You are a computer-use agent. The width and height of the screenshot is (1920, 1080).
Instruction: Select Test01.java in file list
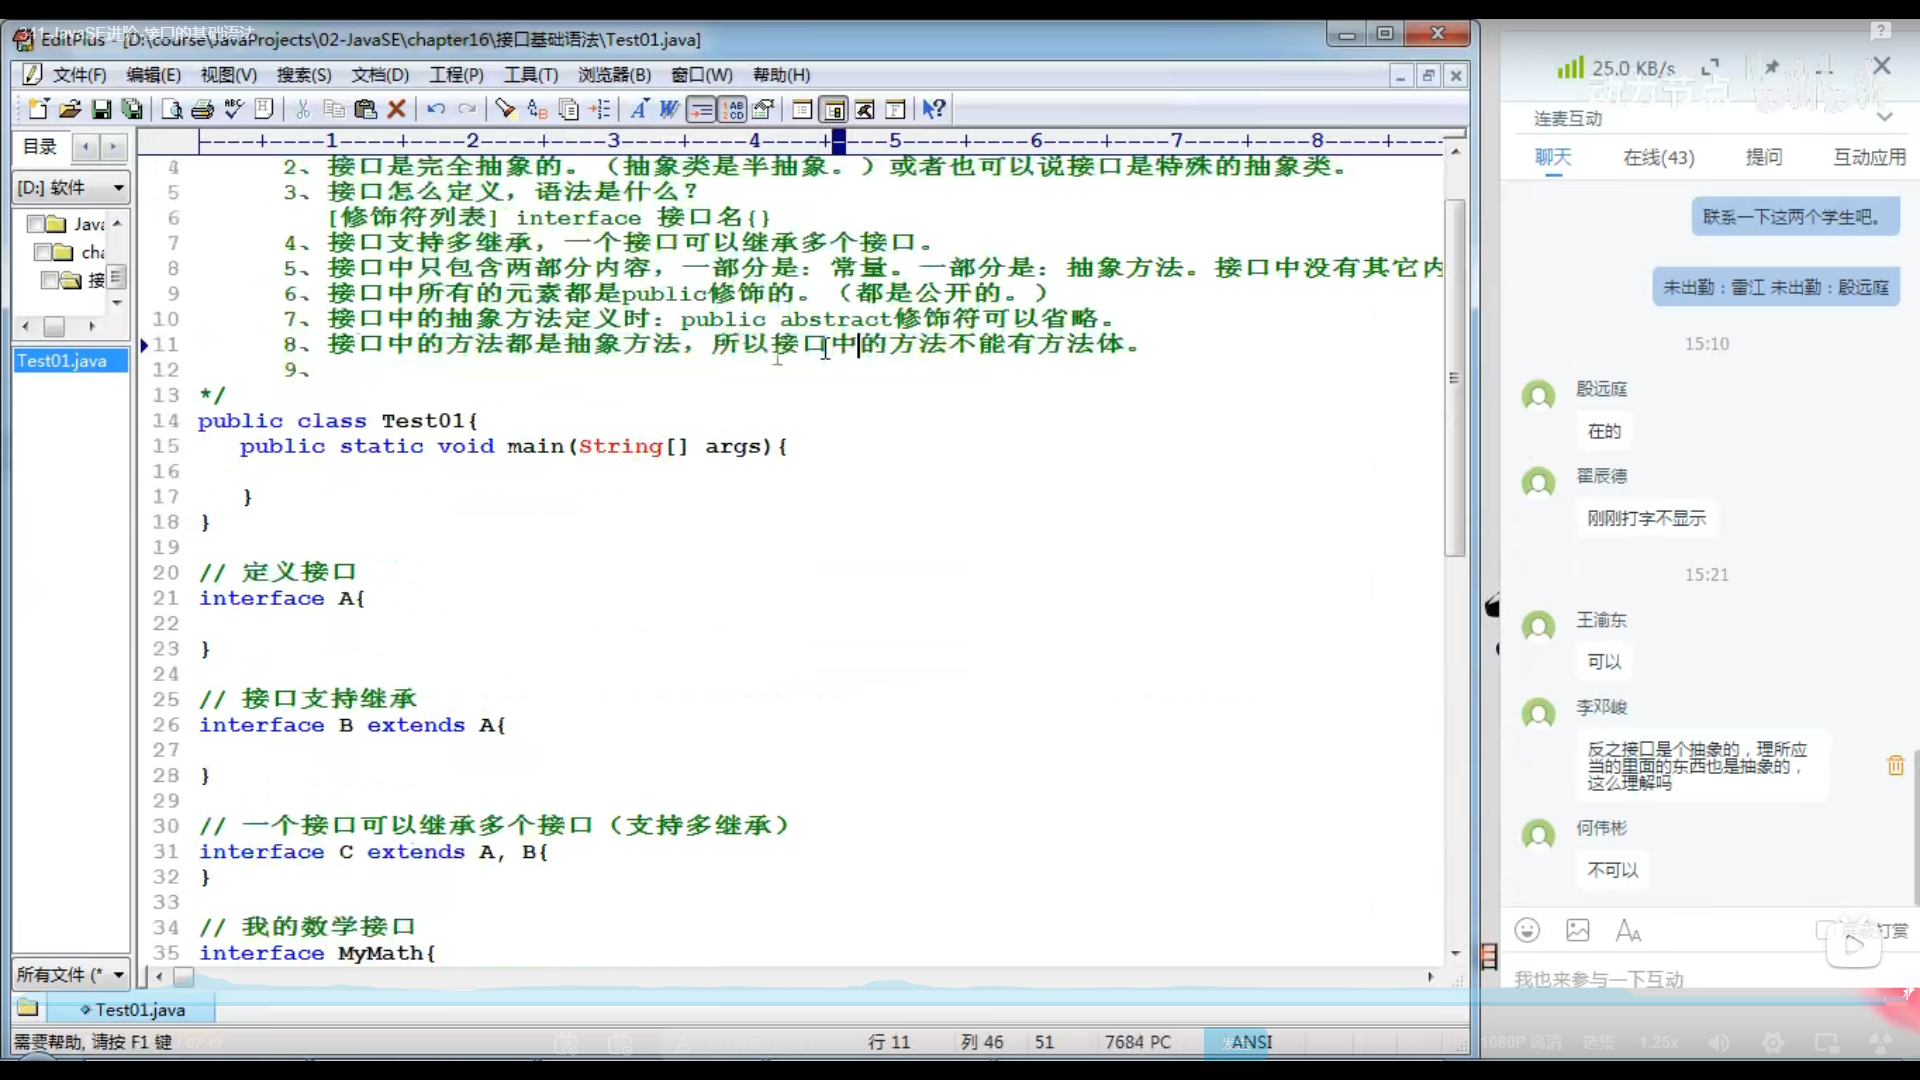pos(62,361)
